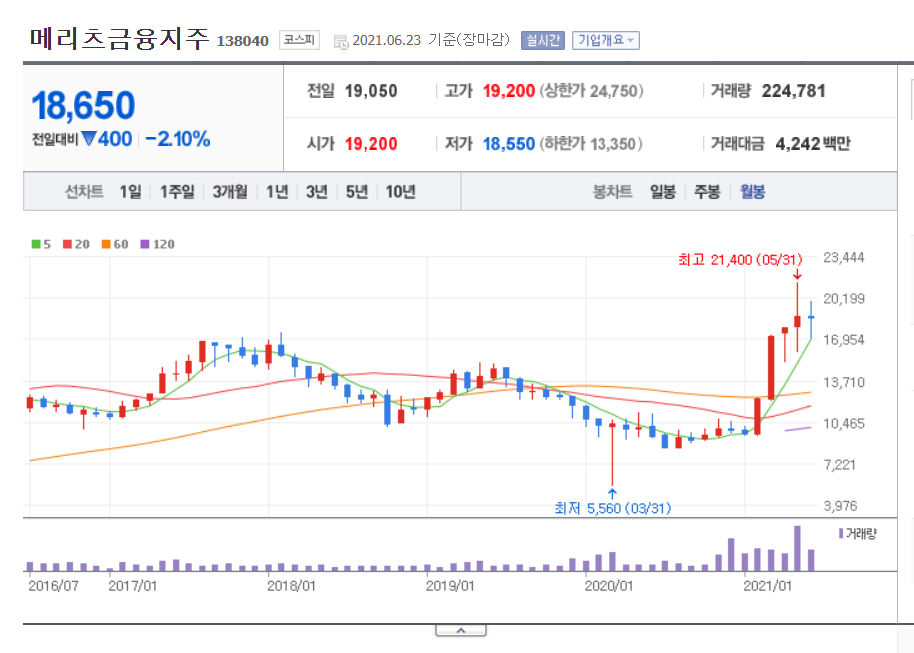Click the calendar icon beside the date
The height and width of the screenshot is (653, 914).
coord(341,42)
